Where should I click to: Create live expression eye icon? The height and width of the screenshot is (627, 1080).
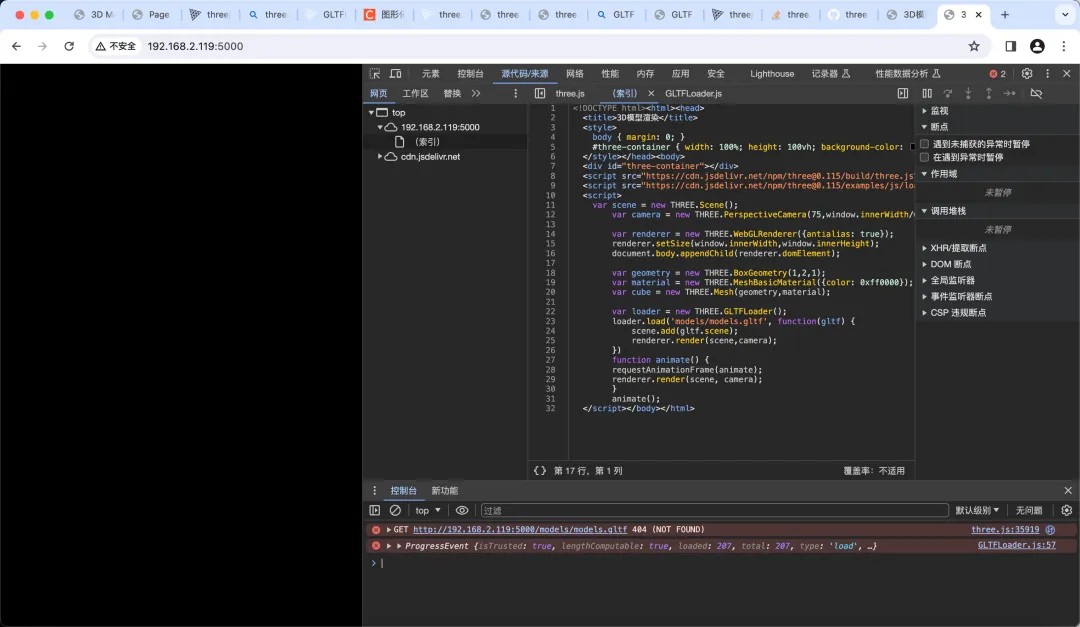462,511
